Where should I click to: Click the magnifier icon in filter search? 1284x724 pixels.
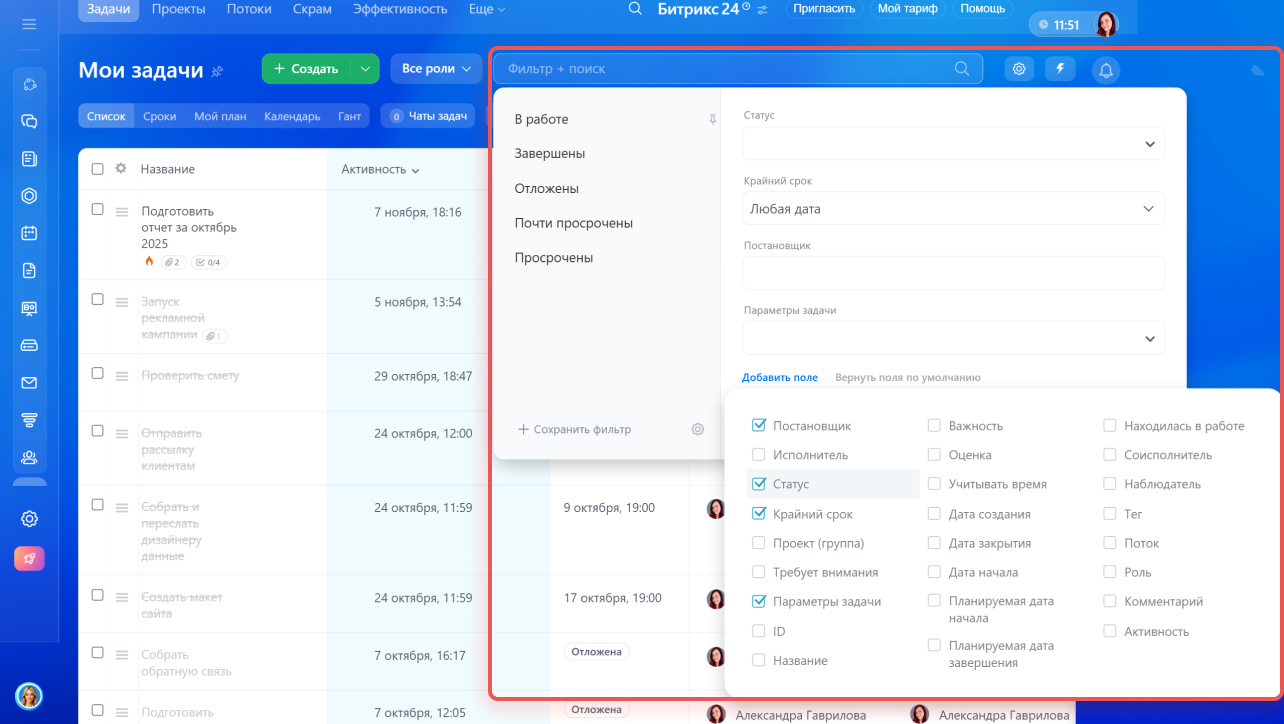[x=961, y=69]
